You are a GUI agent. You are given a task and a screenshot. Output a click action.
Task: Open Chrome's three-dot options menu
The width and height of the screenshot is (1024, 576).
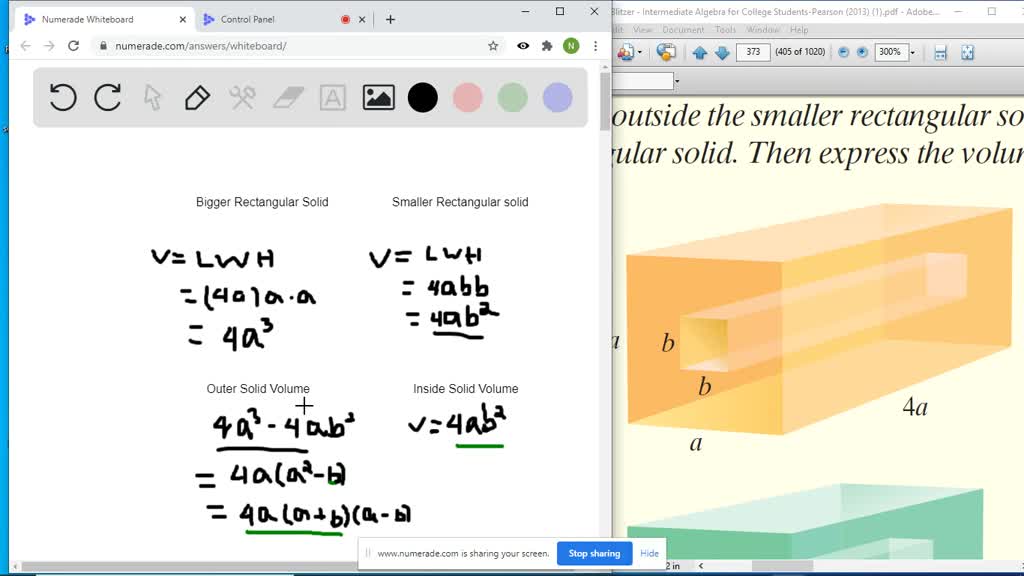point(596,46)
